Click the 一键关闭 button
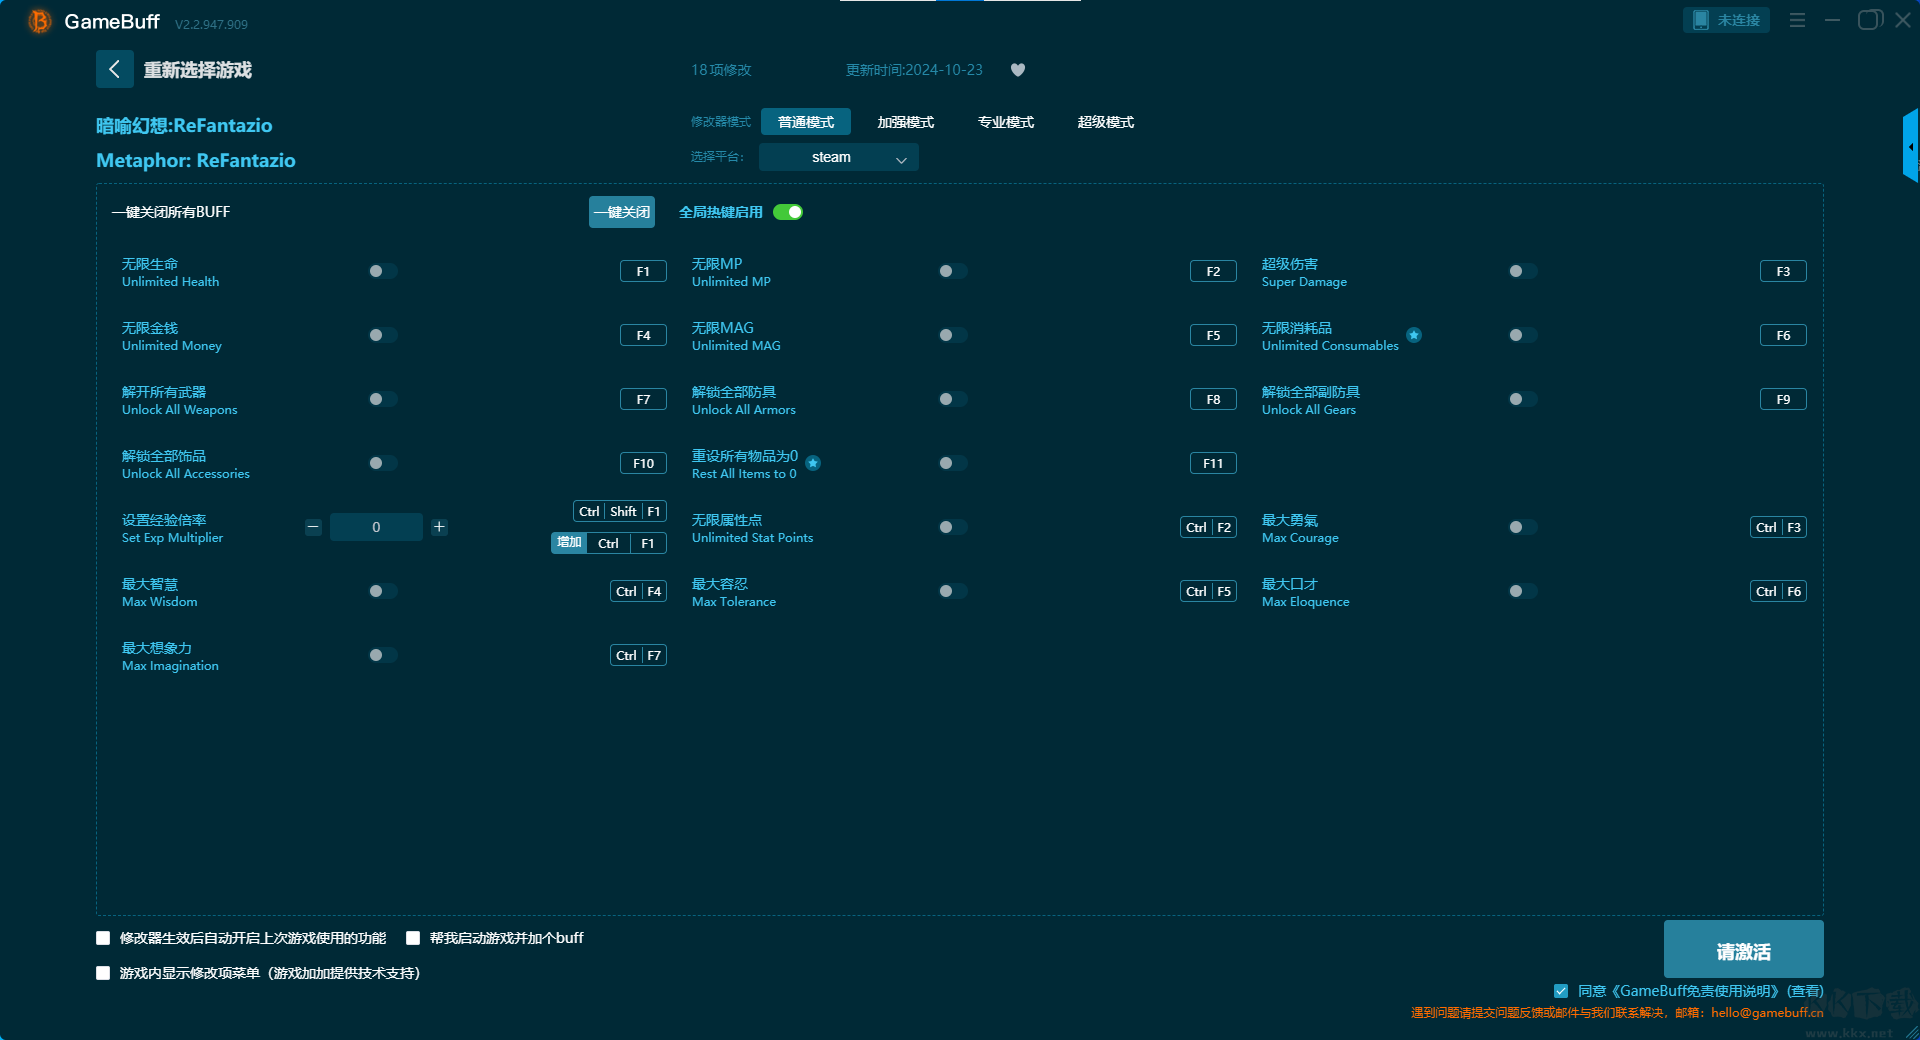This screenshot has height=1040, width=1920. click(x=622, y=212)
